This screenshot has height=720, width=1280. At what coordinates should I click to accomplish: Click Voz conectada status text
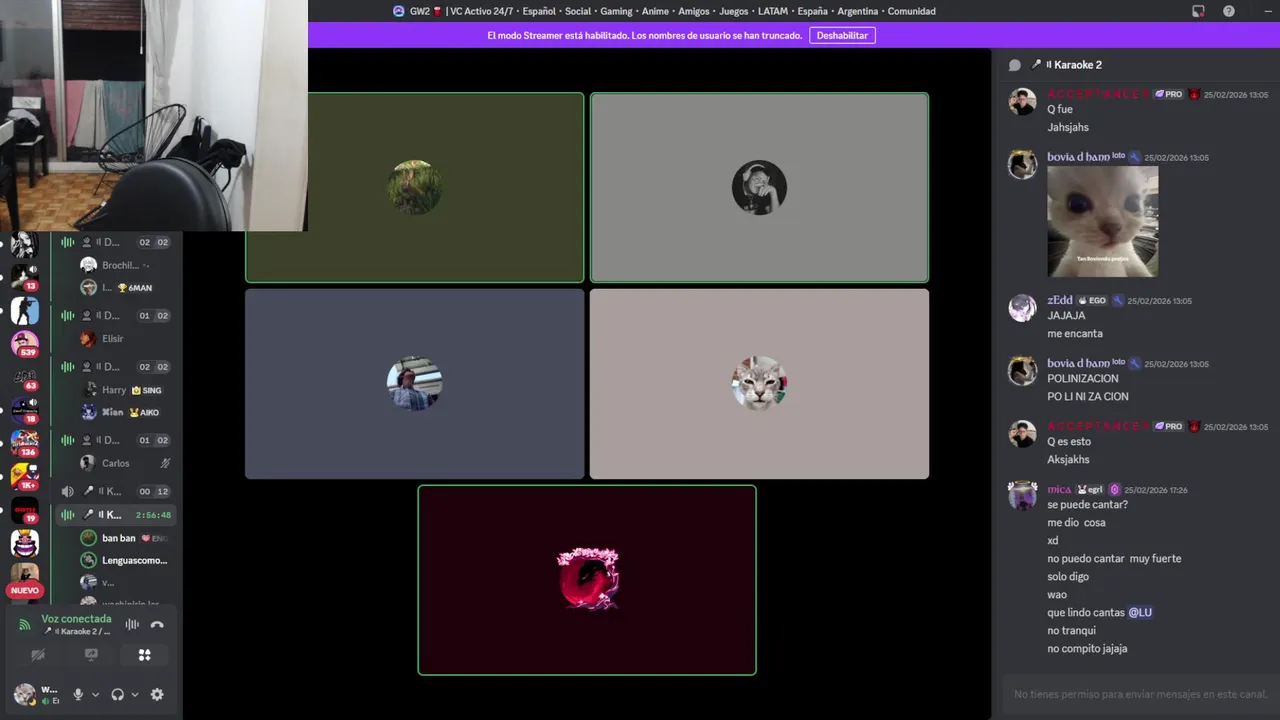[x=76, y=619]
